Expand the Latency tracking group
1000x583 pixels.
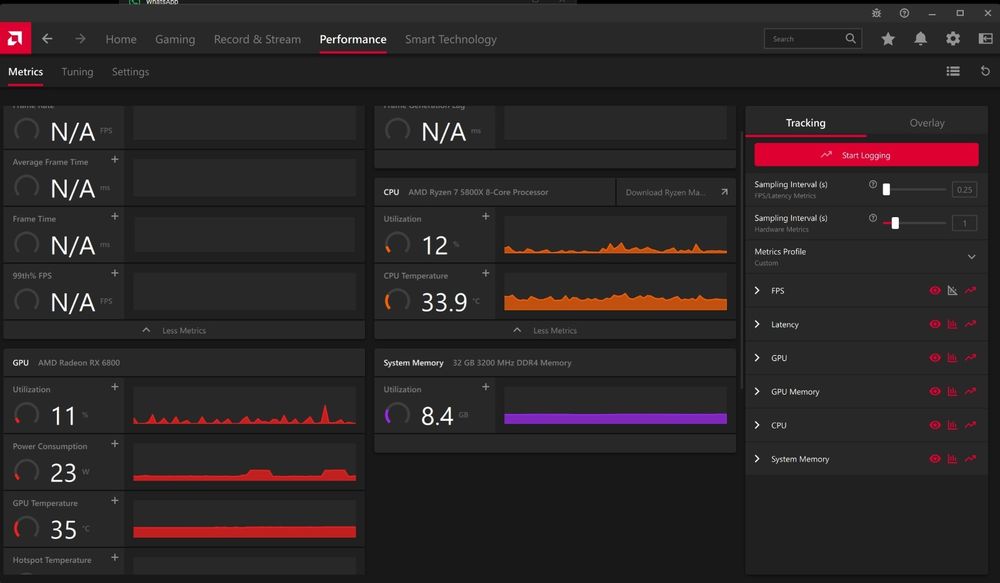[x=757, y=324]
